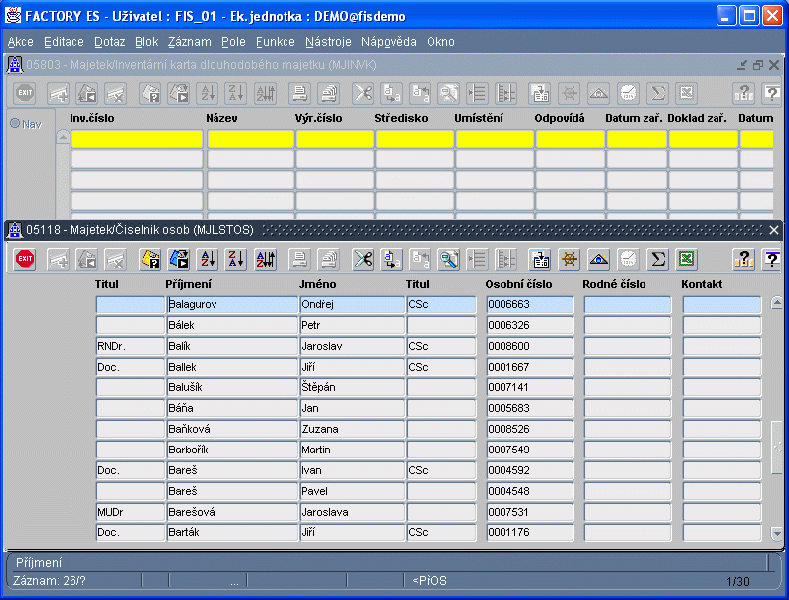The image size is (789, 600).
Task: Click the Sigma icon in Inventární karta window
Action: [x=658, y=93]
